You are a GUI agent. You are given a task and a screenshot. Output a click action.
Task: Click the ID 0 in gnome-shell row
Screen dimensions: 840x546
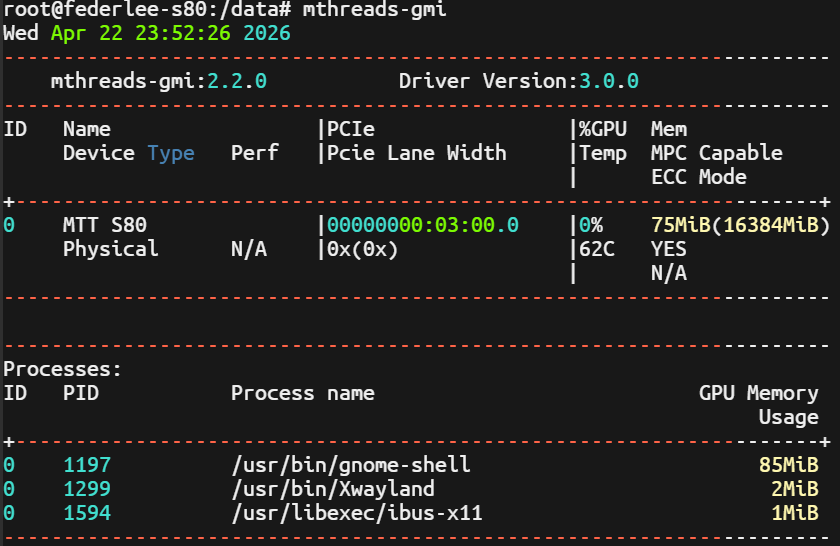[x=9, y=465]
